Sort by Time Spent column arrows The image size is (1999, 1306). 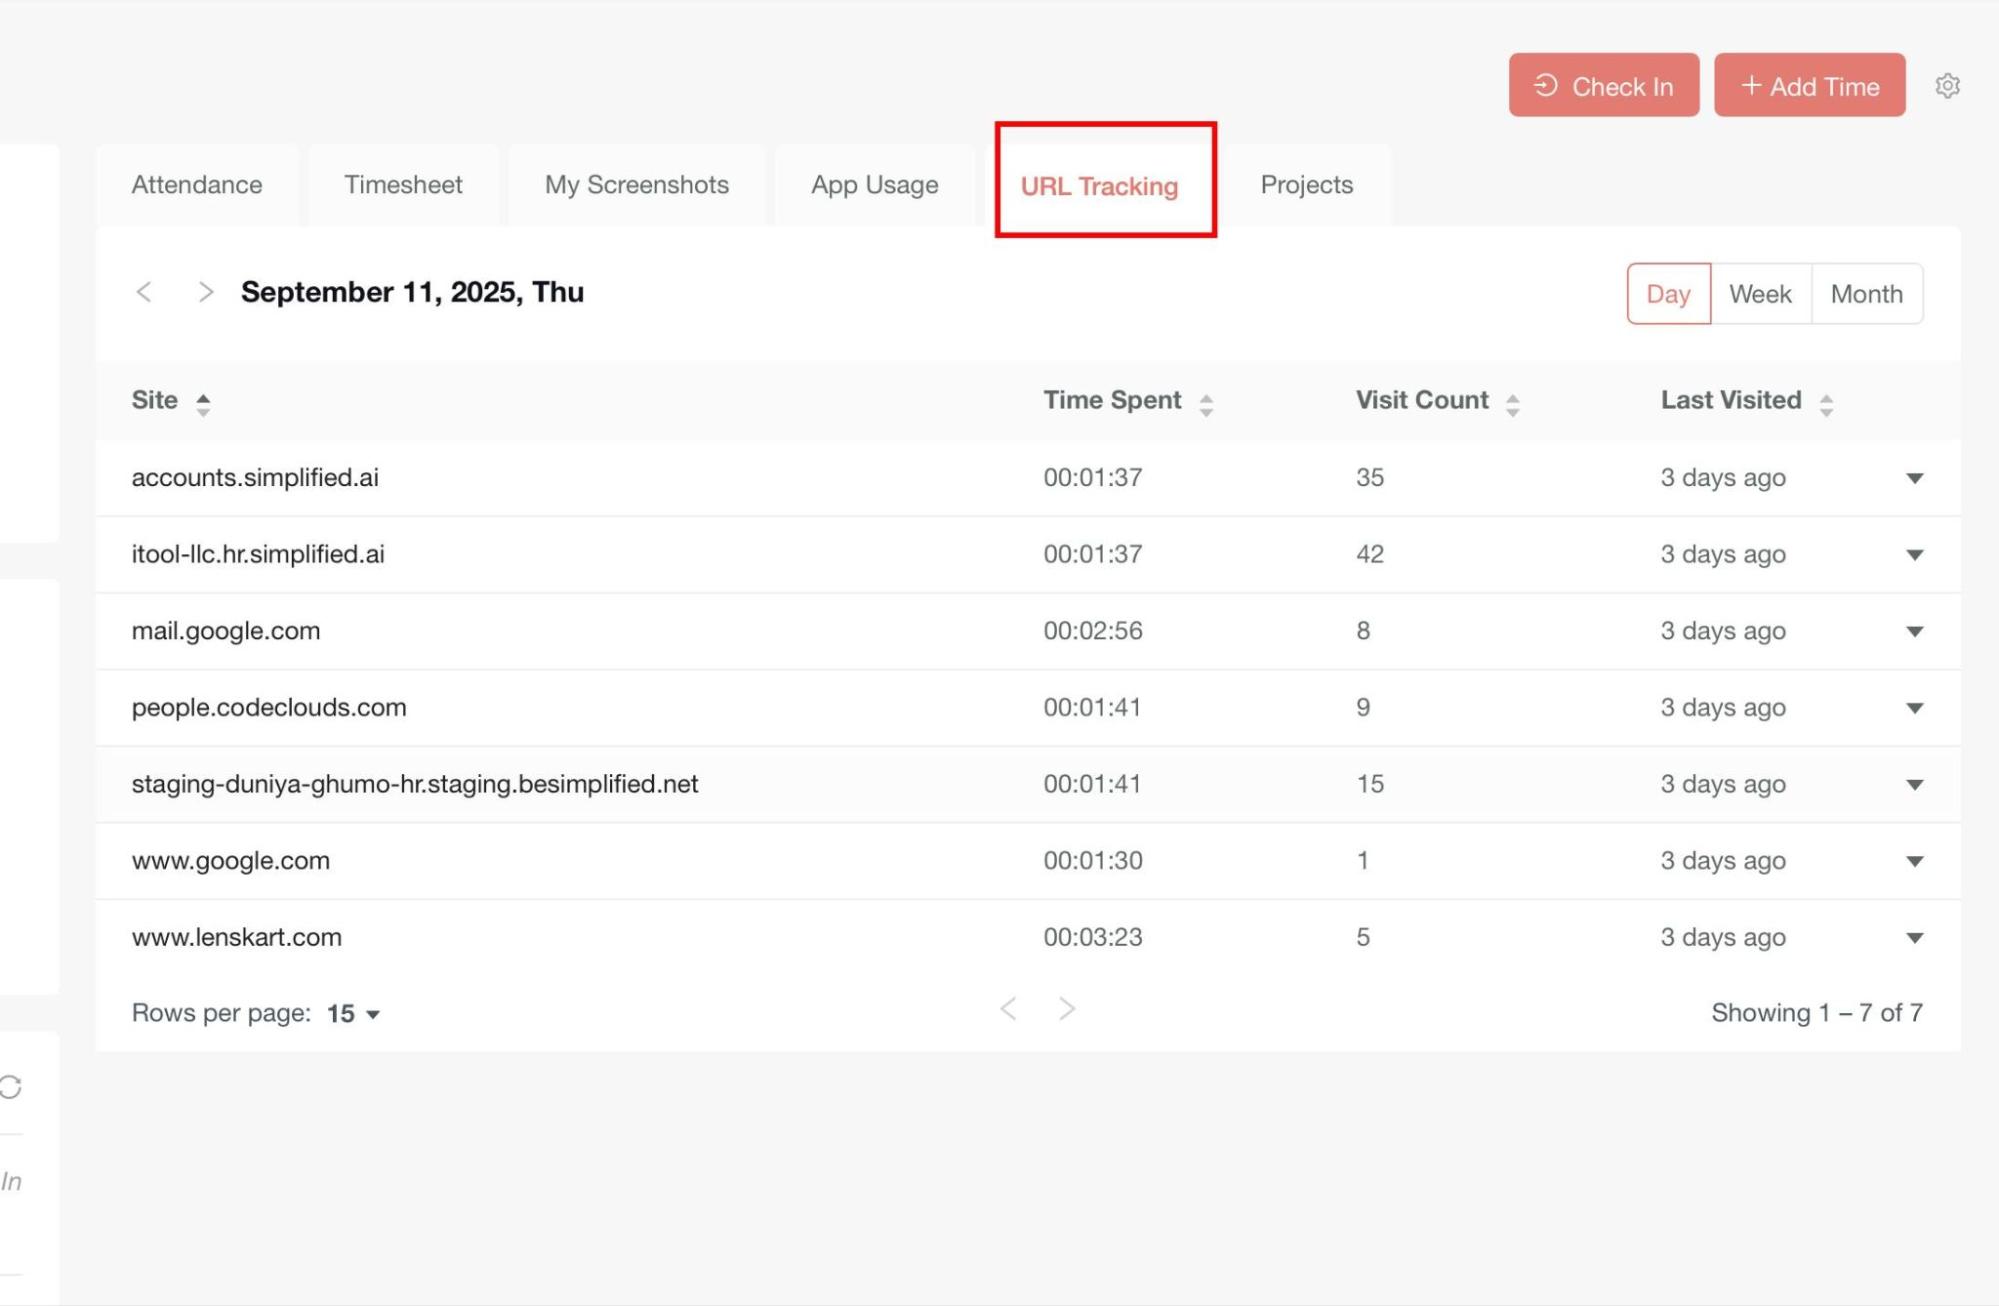point(1206,403)
